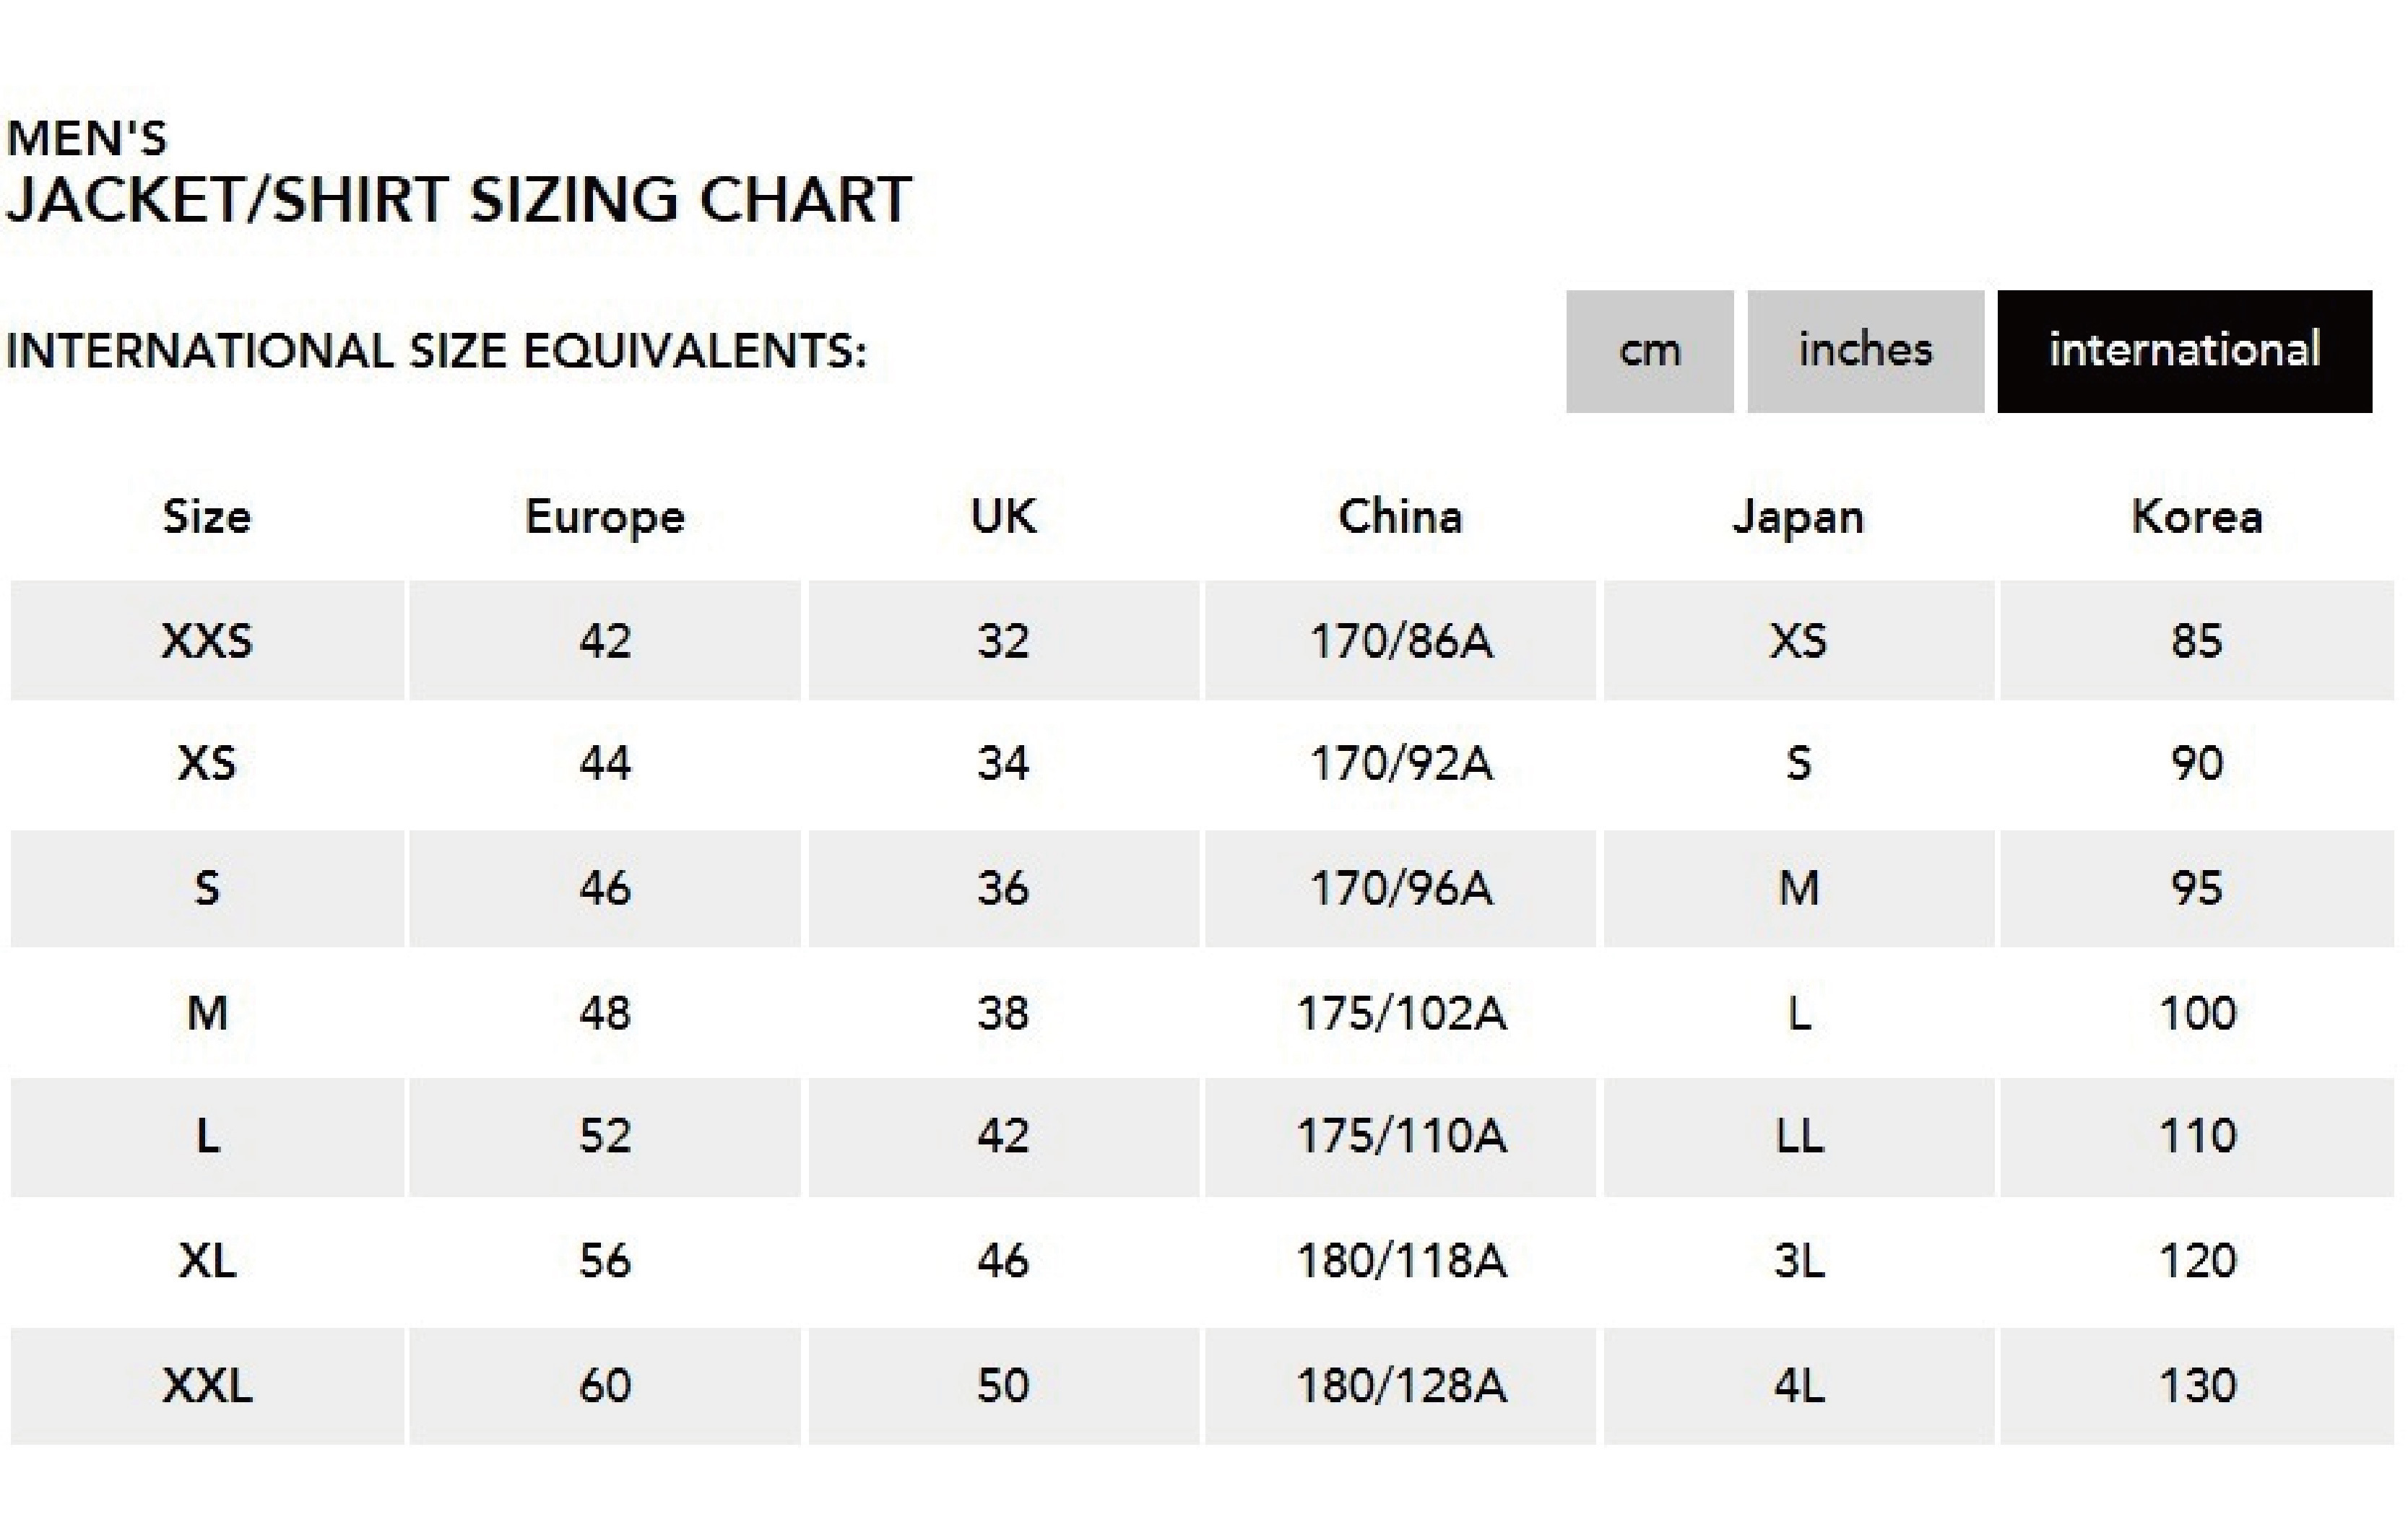Image resolution: width=2408 pixels, height=1530 pixels.
Task: Click the 170/86A China cell
Action: coord(1400,640)
